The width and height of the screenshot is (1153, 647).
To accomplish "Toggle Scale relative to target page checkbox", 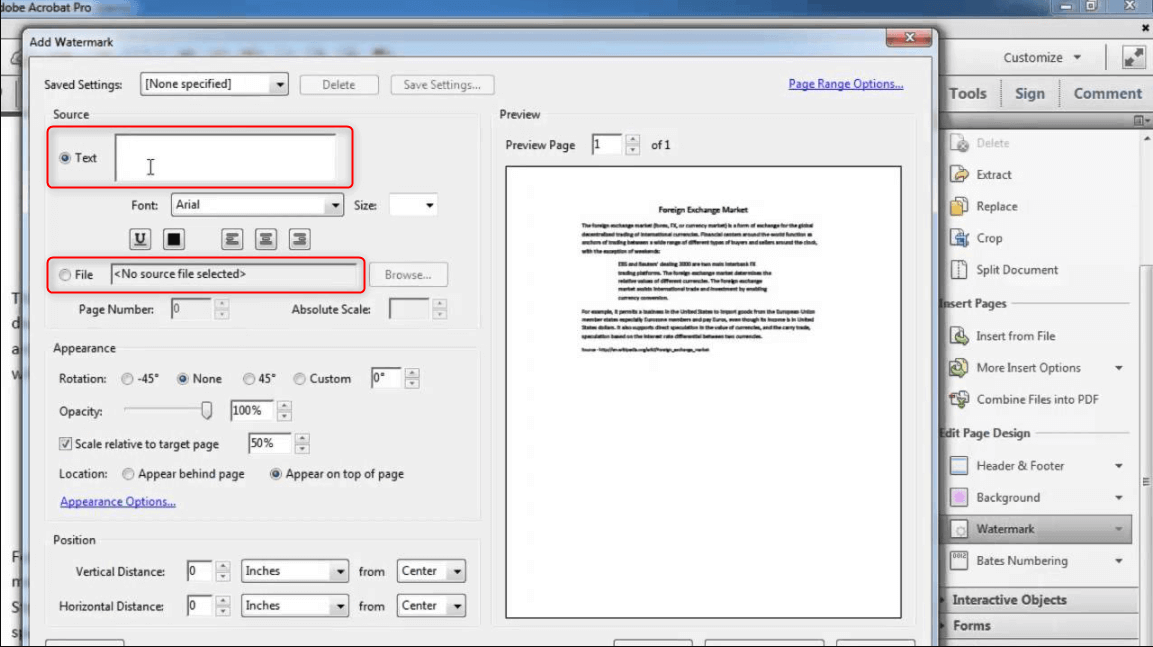I will click(x=65, y=444).
